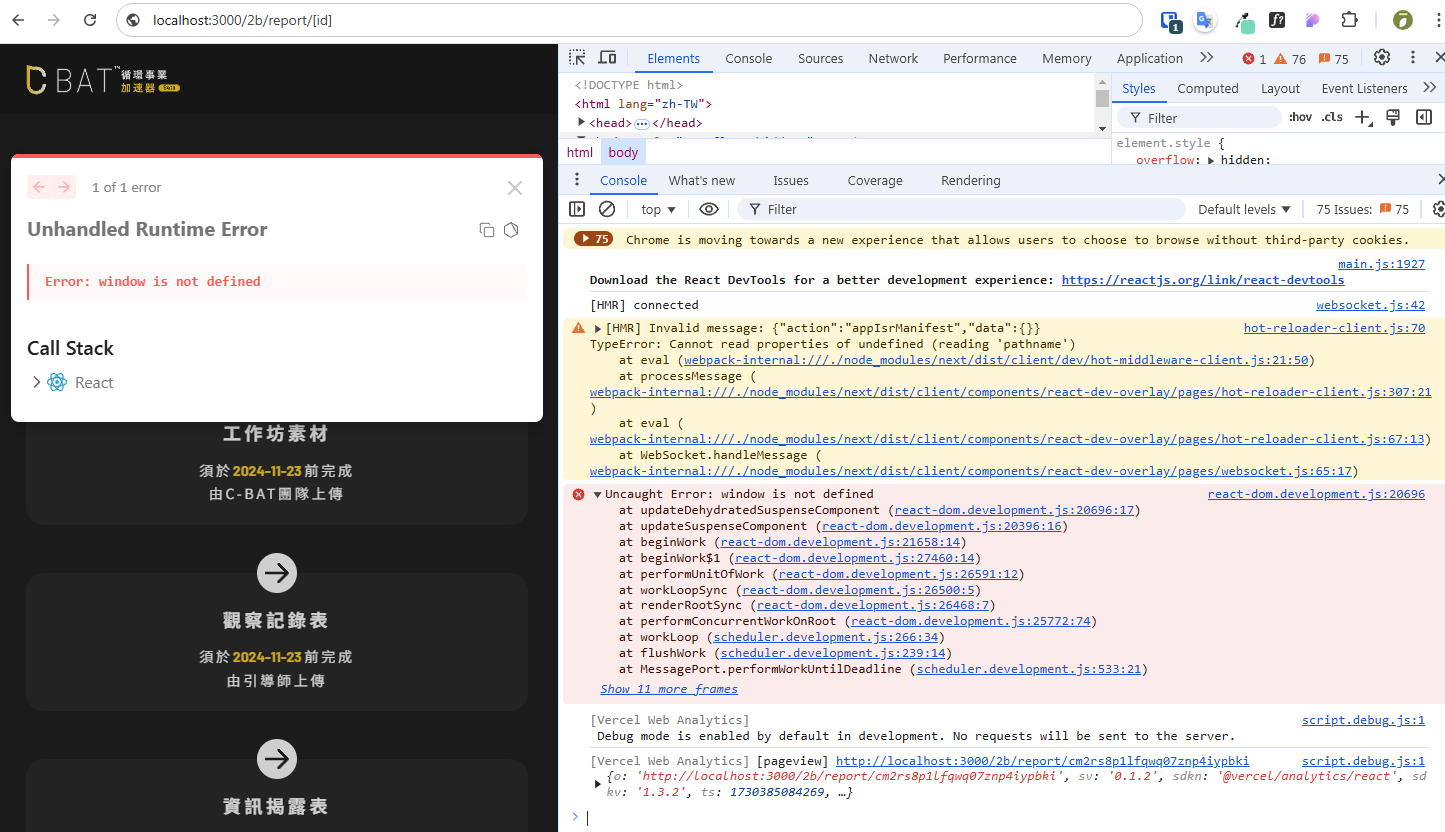The image size is (1445, 832).
Task: Toggle the .cls element classes panel
Action: (1332, 118)
